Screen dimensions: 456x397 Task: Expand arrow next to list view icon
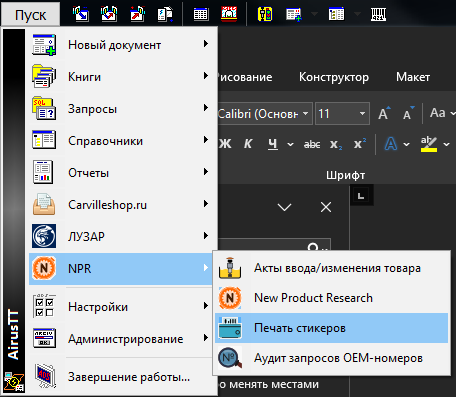click(357, 14)
